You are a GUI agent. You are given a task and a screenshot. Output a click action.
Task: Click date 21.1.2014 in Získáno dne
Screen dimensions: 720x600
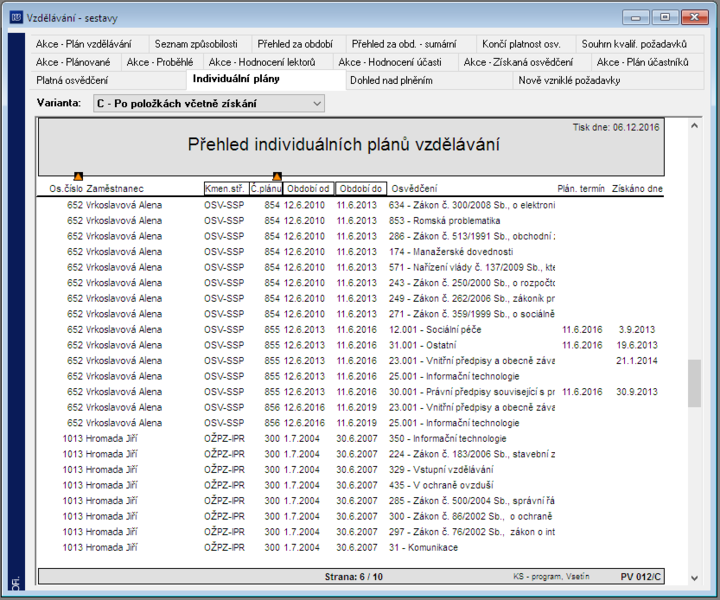coord(637,361)
